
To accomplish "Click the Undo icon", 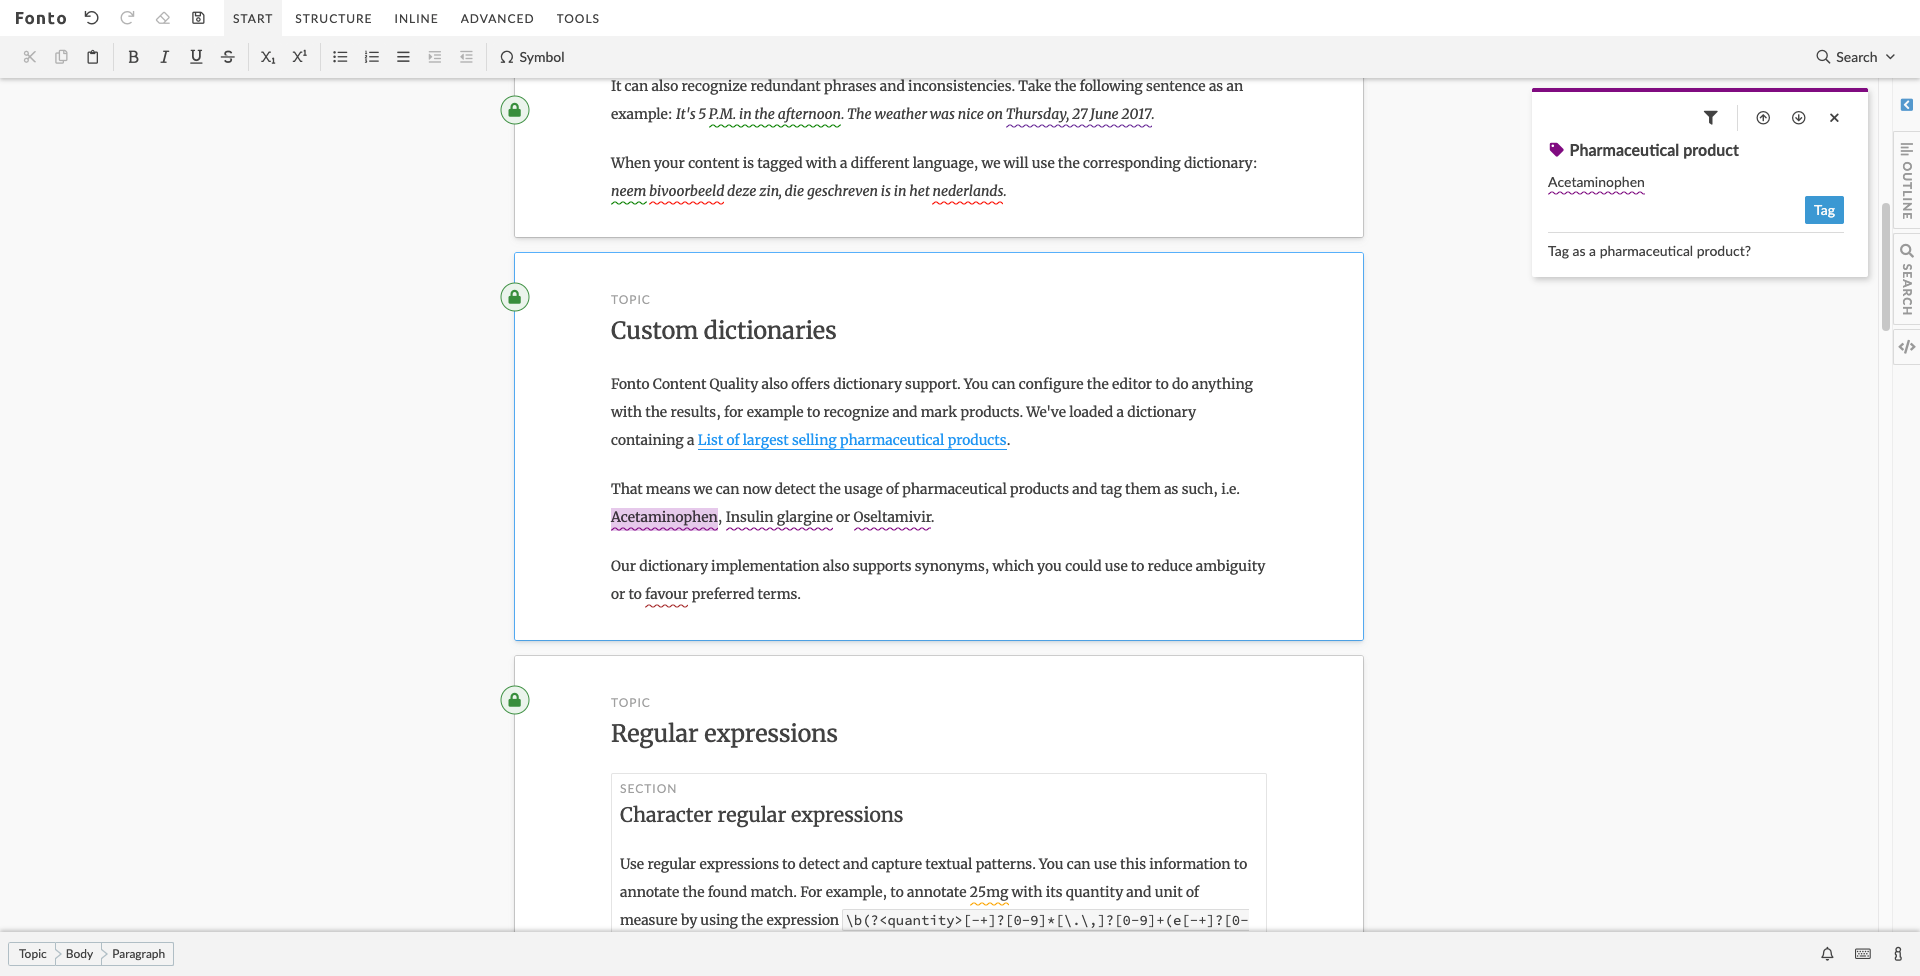I will [x=91, y=18].
